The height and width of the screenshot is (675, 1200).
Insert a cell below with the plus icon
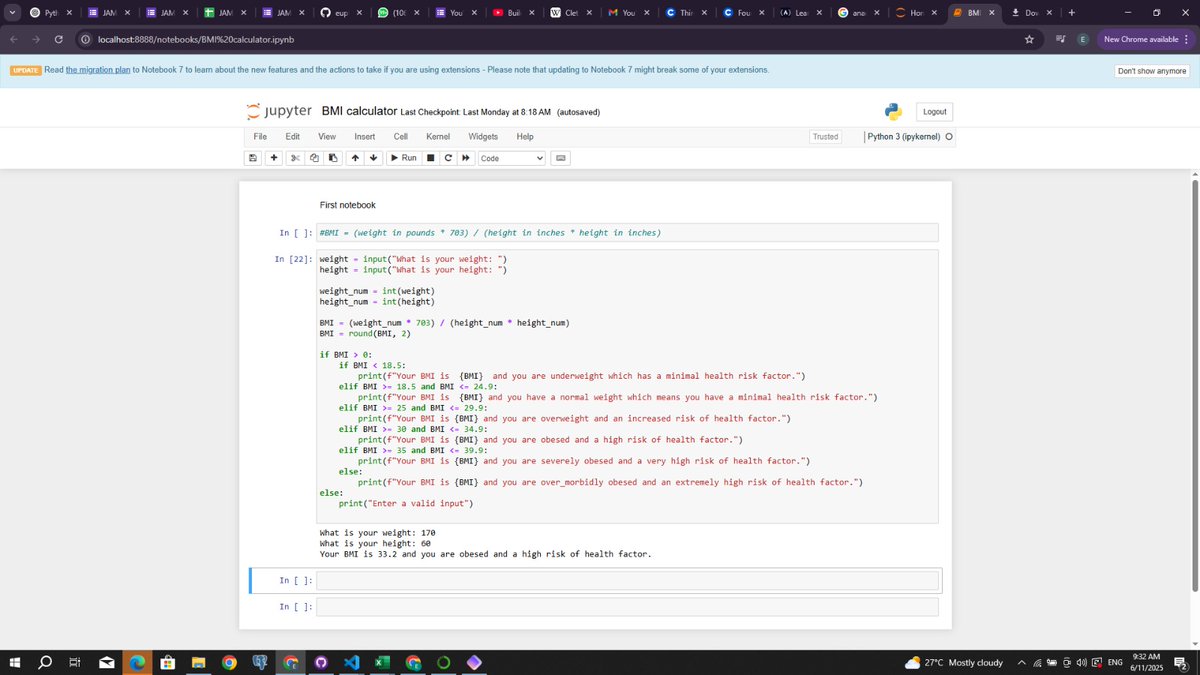pyautogui.click(x=274, y=158)
